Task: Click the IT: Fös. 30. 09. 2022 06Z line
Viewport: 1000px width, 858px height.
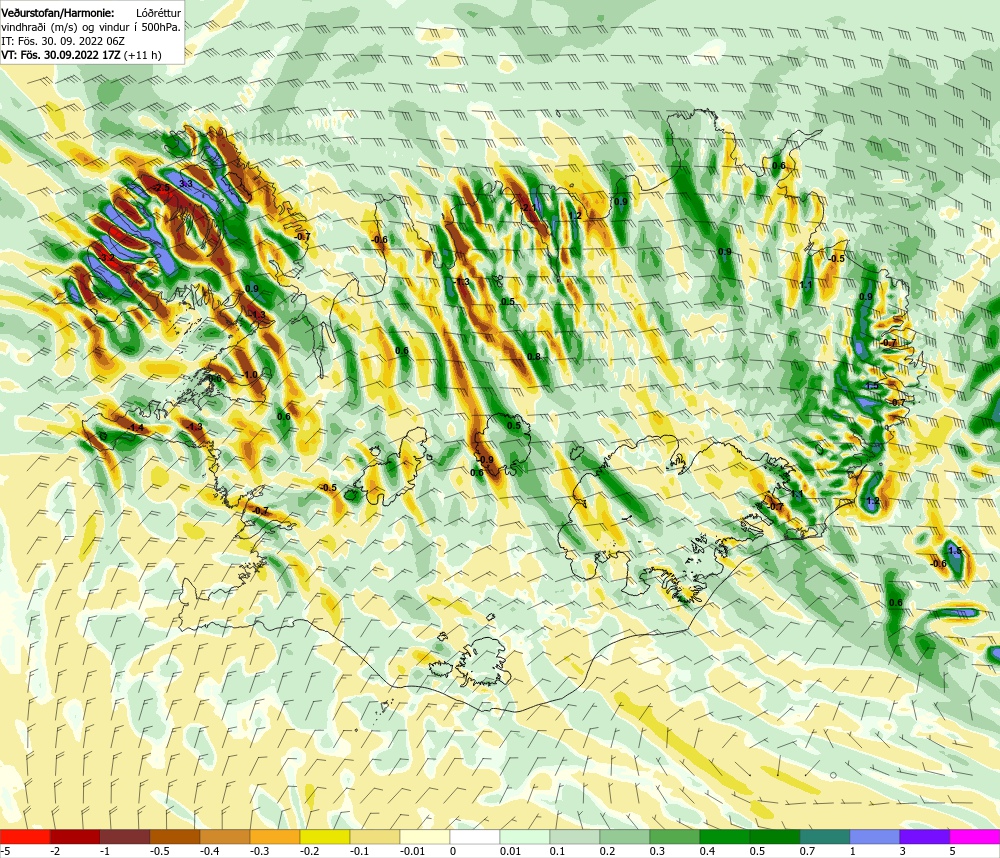Action: pos(62,41)
